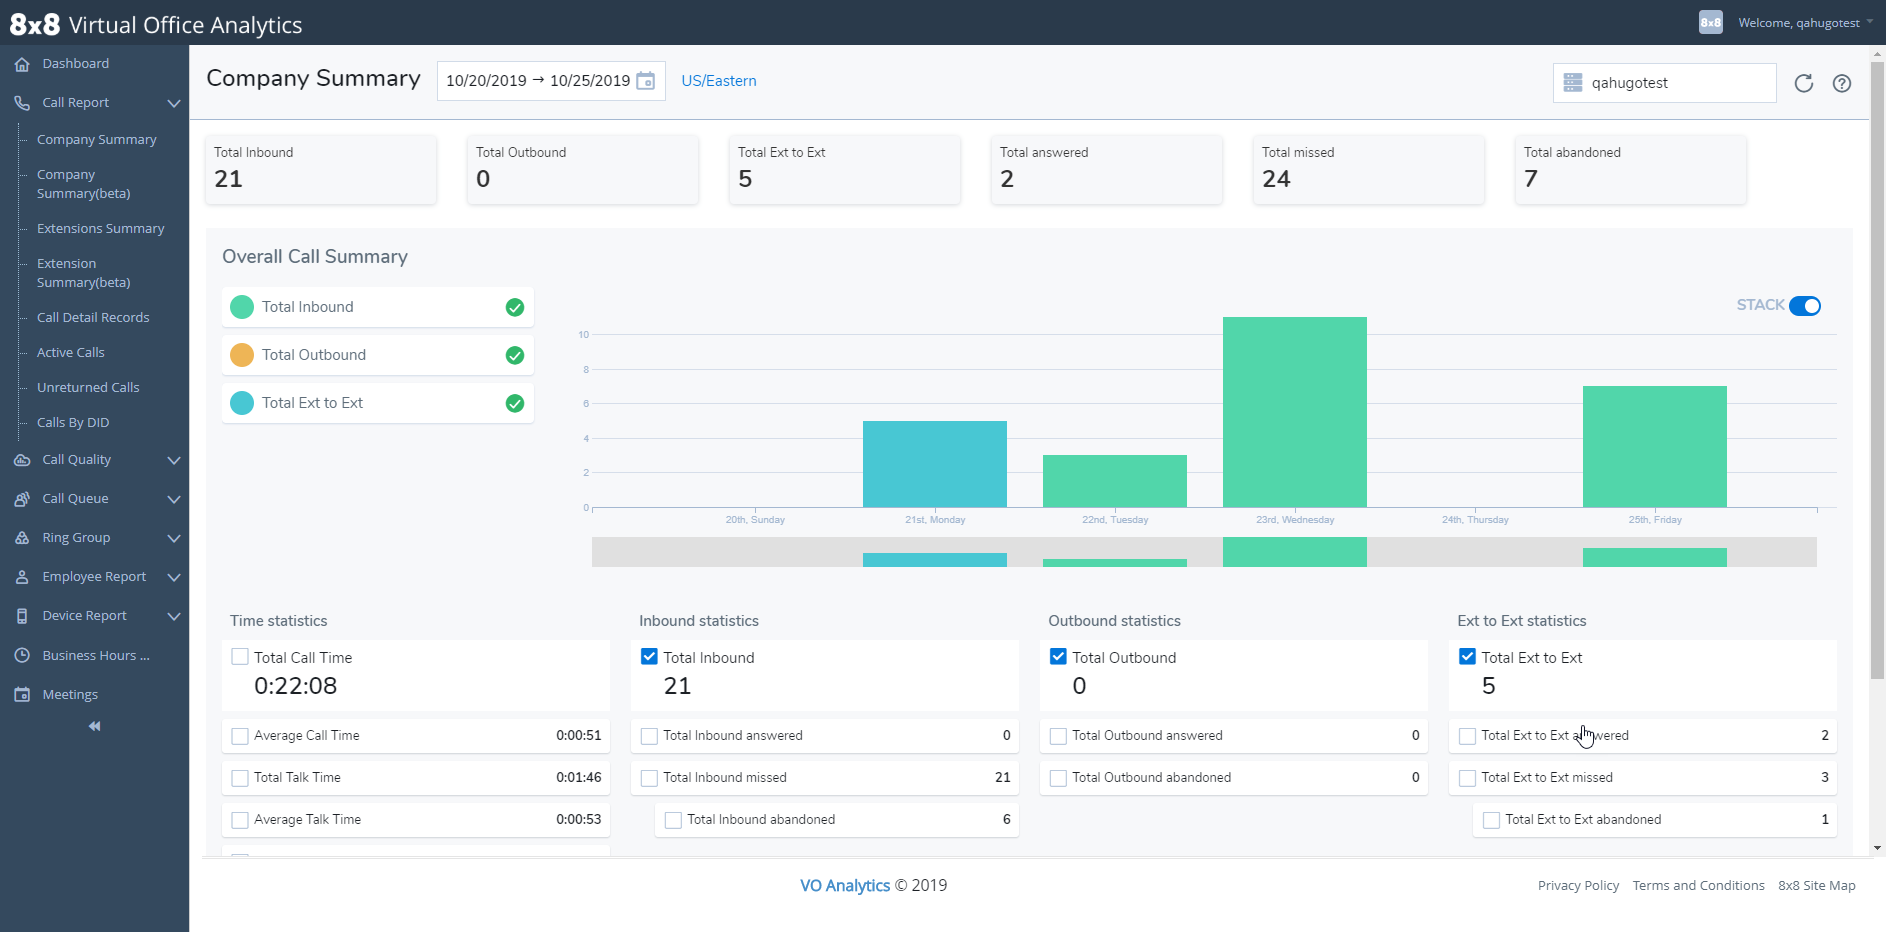Toggle the STACK switch on the chart

(x=1806, y=305)
